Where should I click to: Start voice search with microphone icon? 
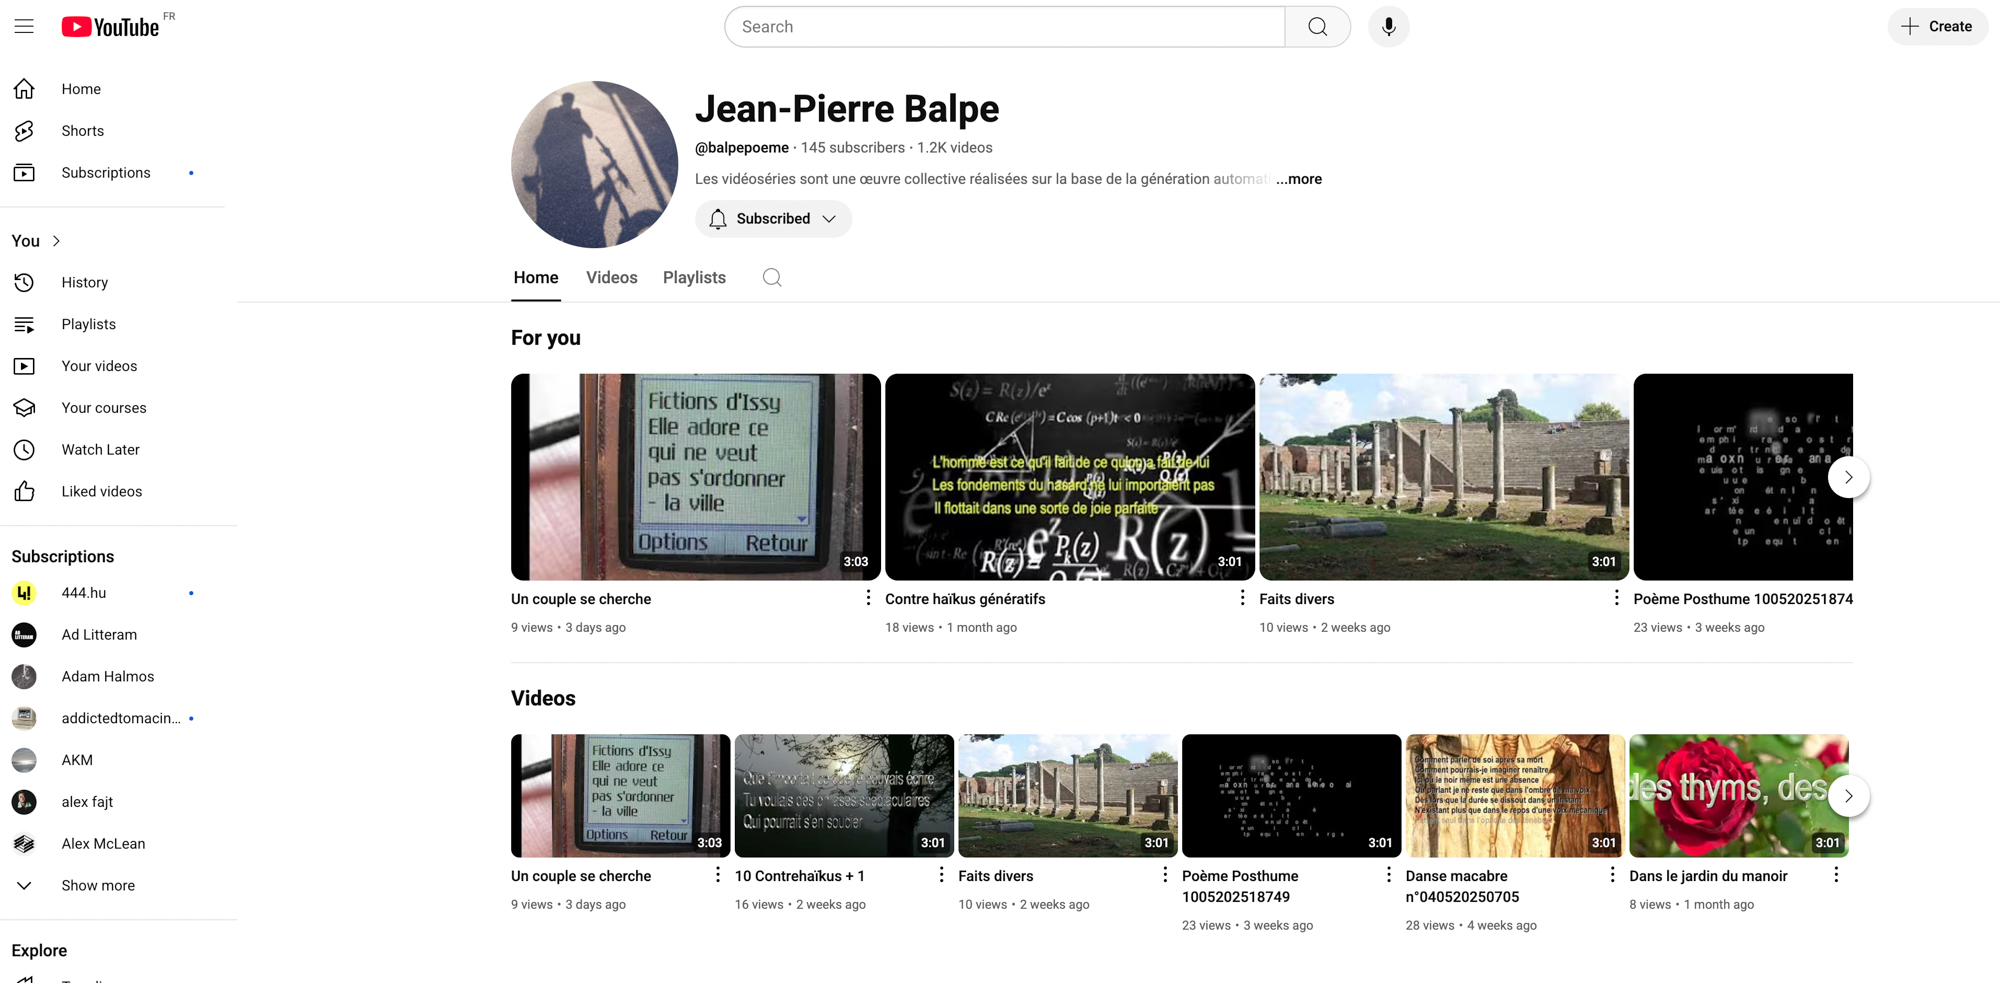coord(1388,27)
